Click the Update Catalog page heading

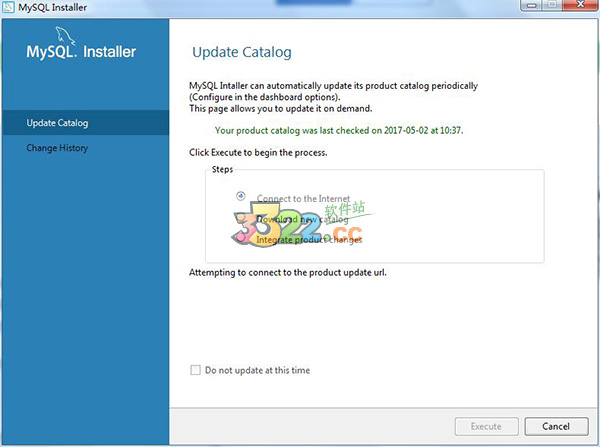[242, 52]
